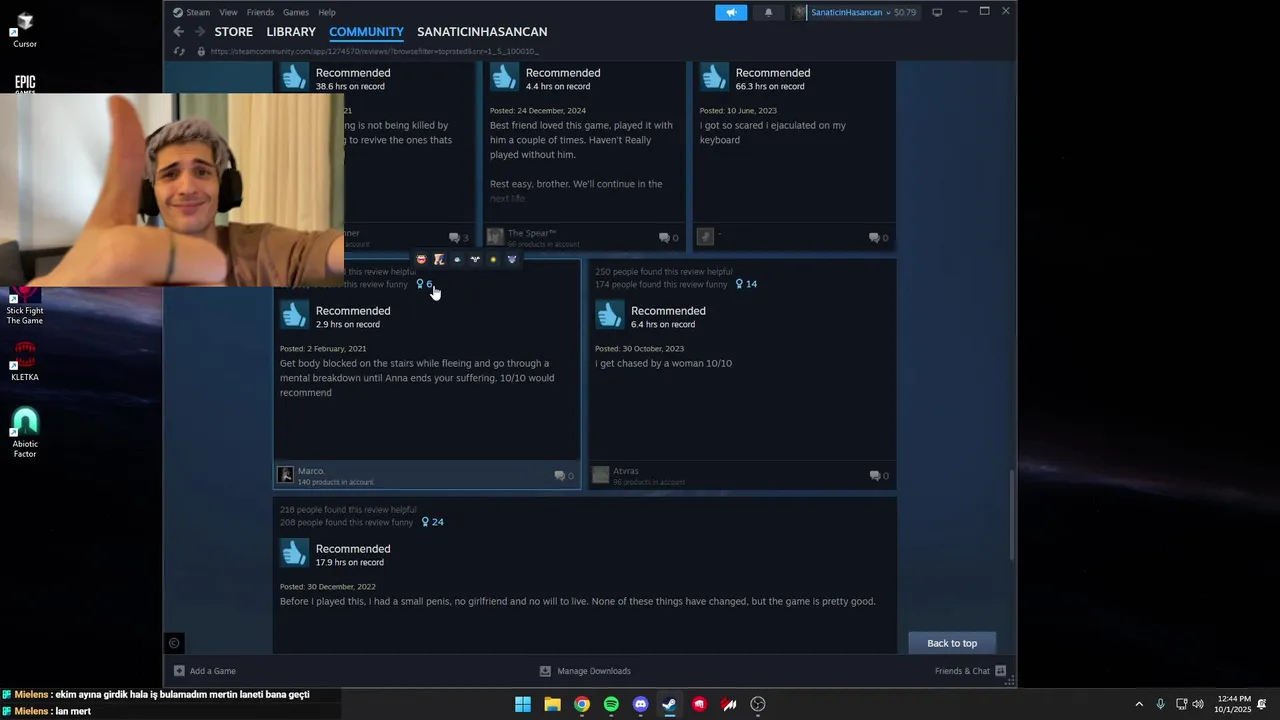Open Spotify from taskbar
1280x720 pixels.
pyautogui.click(x=611, y=704)
